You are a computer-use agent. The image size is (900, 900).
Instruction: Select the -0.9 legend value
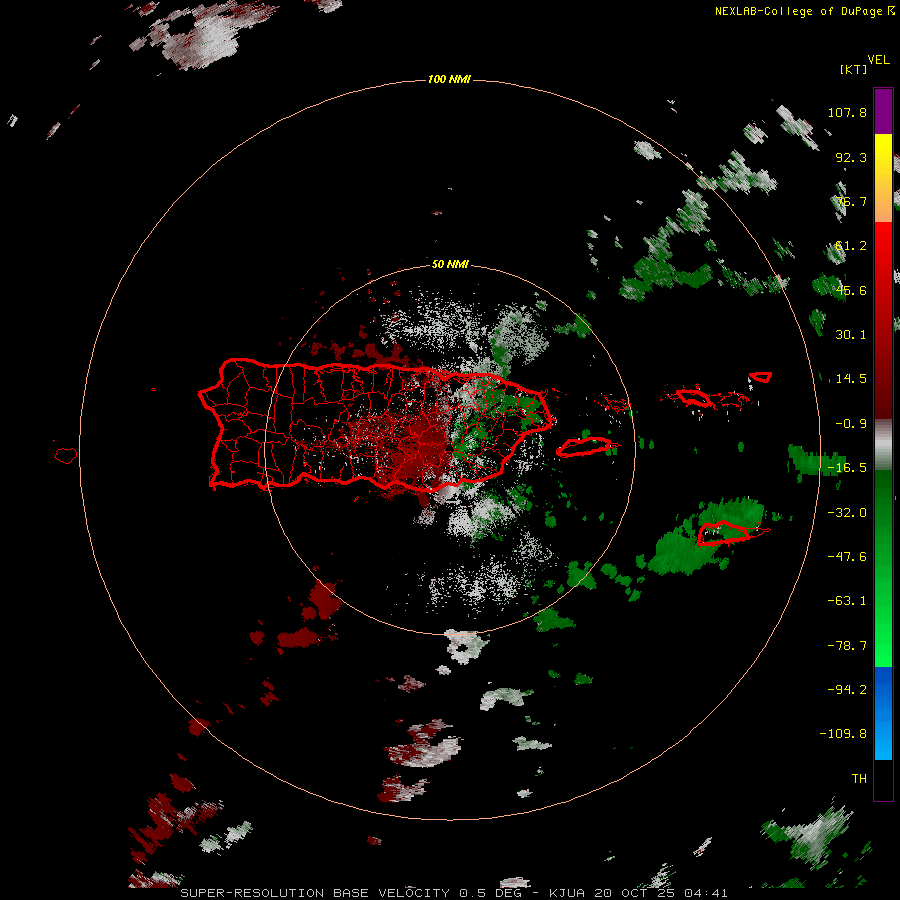(851, 424)
